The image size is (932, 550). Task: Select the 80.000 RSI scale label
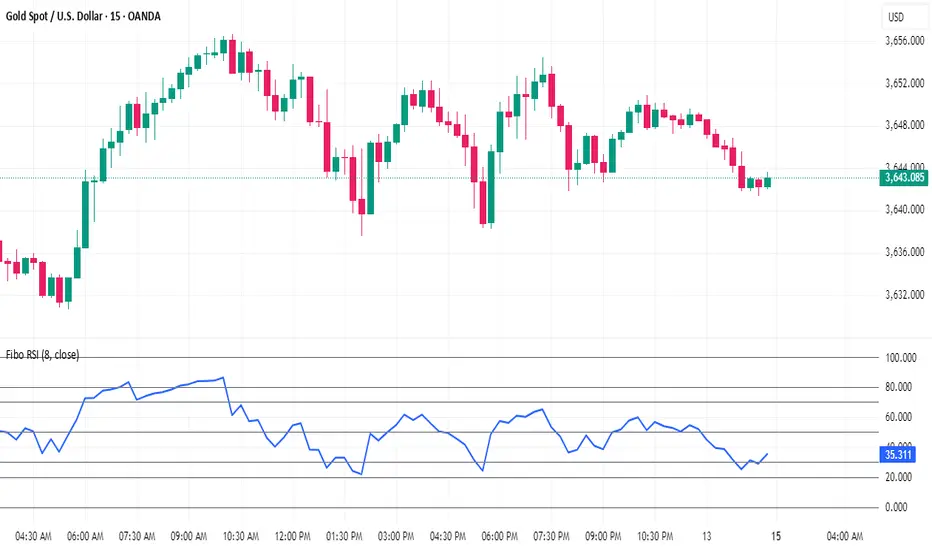click(x=901, y=387)
